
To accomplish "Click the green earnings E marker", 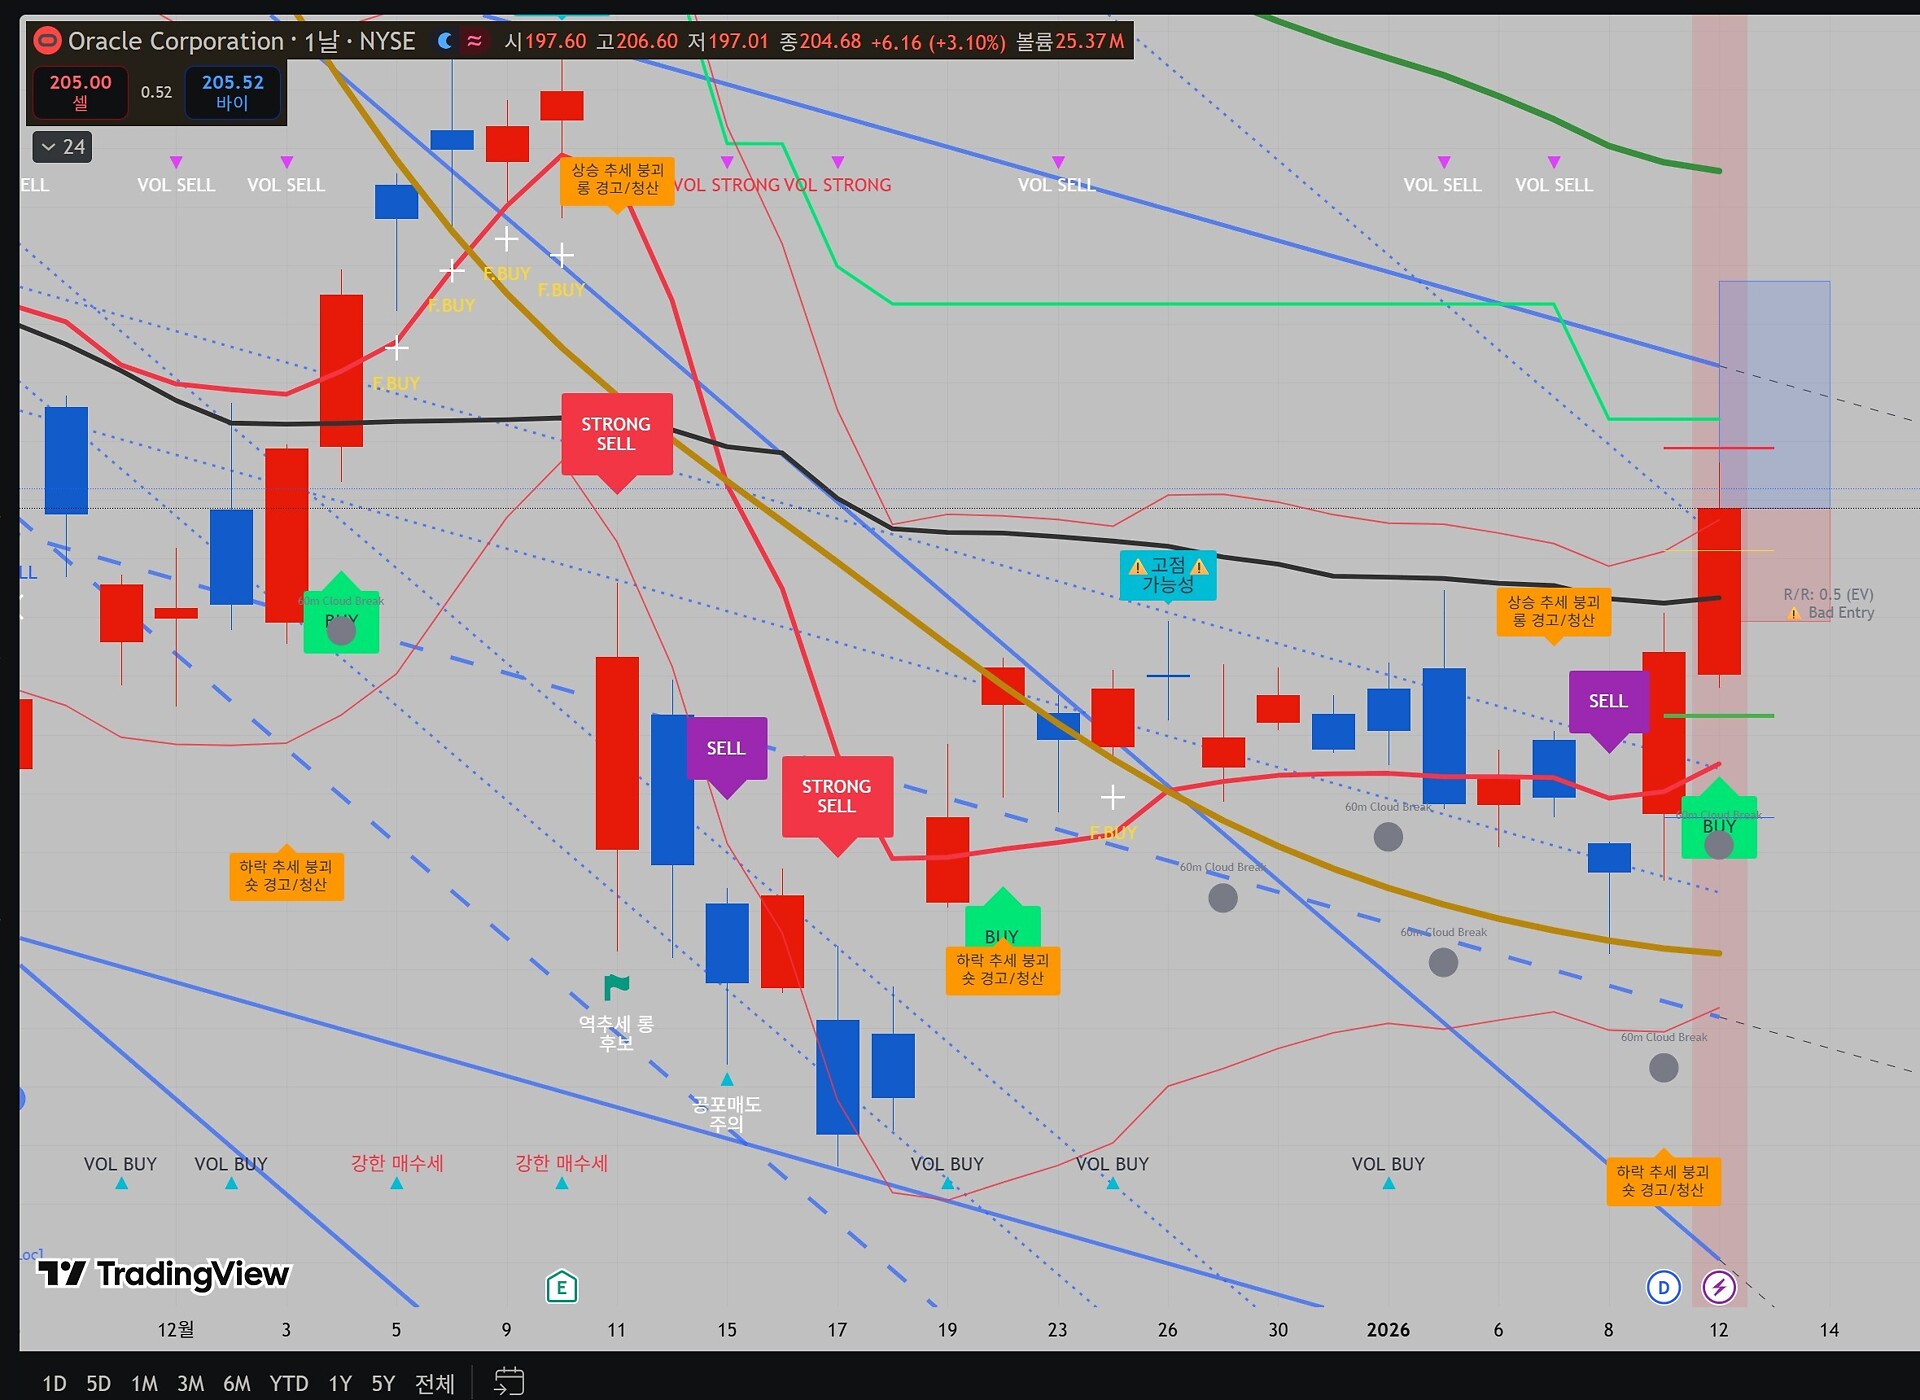I will [562, 1287].
